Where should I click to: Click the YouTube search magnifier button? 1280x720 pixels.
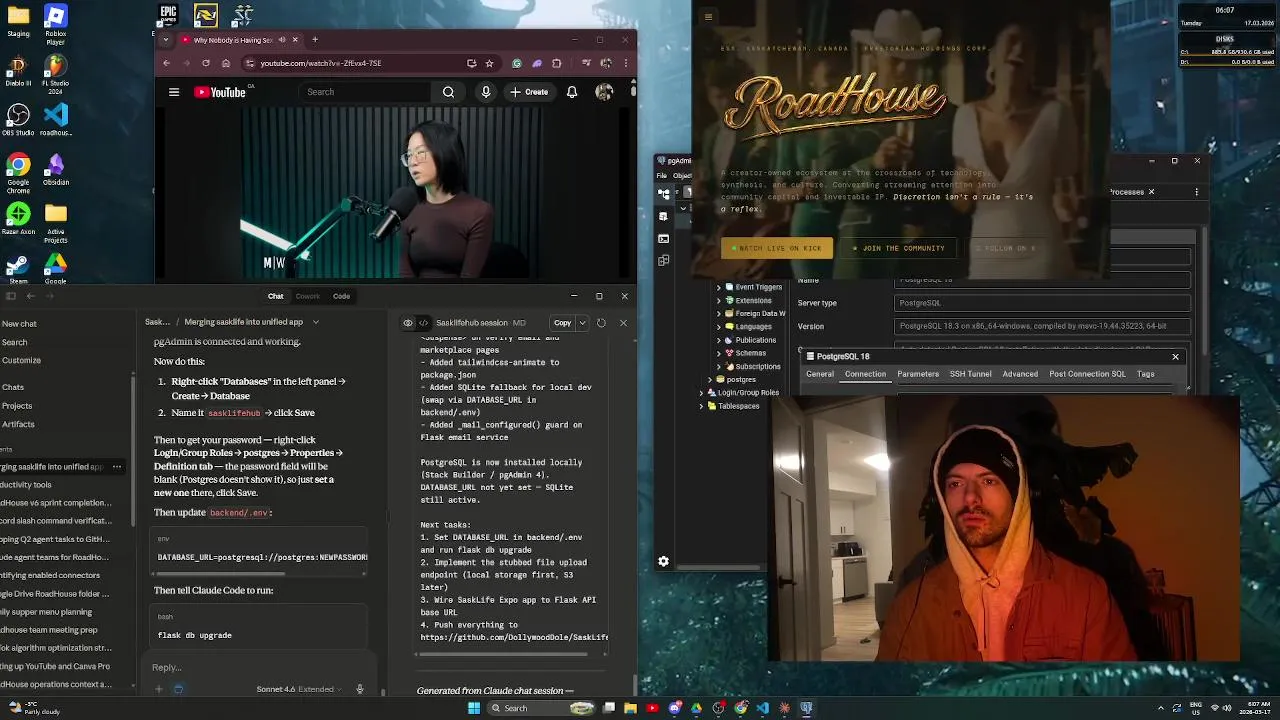coord(448,92)
